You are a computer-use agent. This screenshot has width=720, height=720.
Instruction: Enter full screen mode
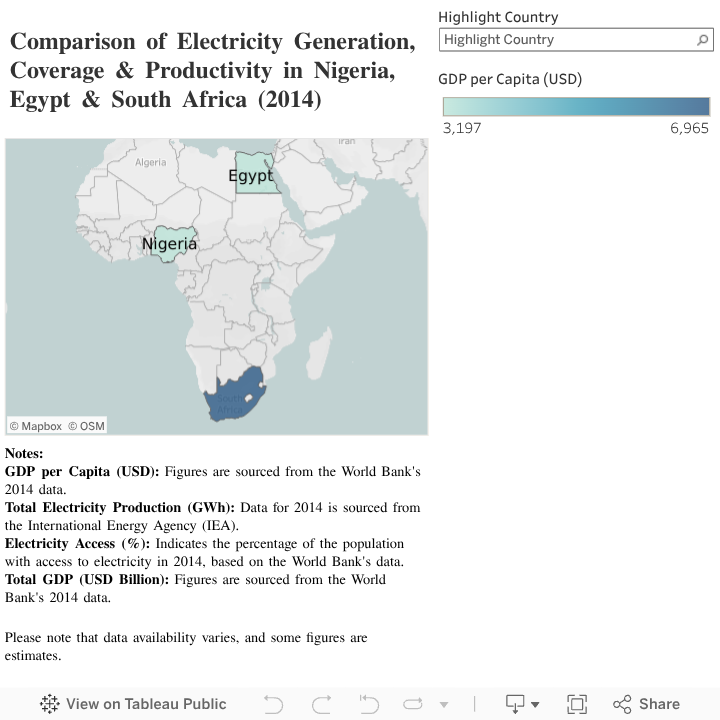pos(576,704)
